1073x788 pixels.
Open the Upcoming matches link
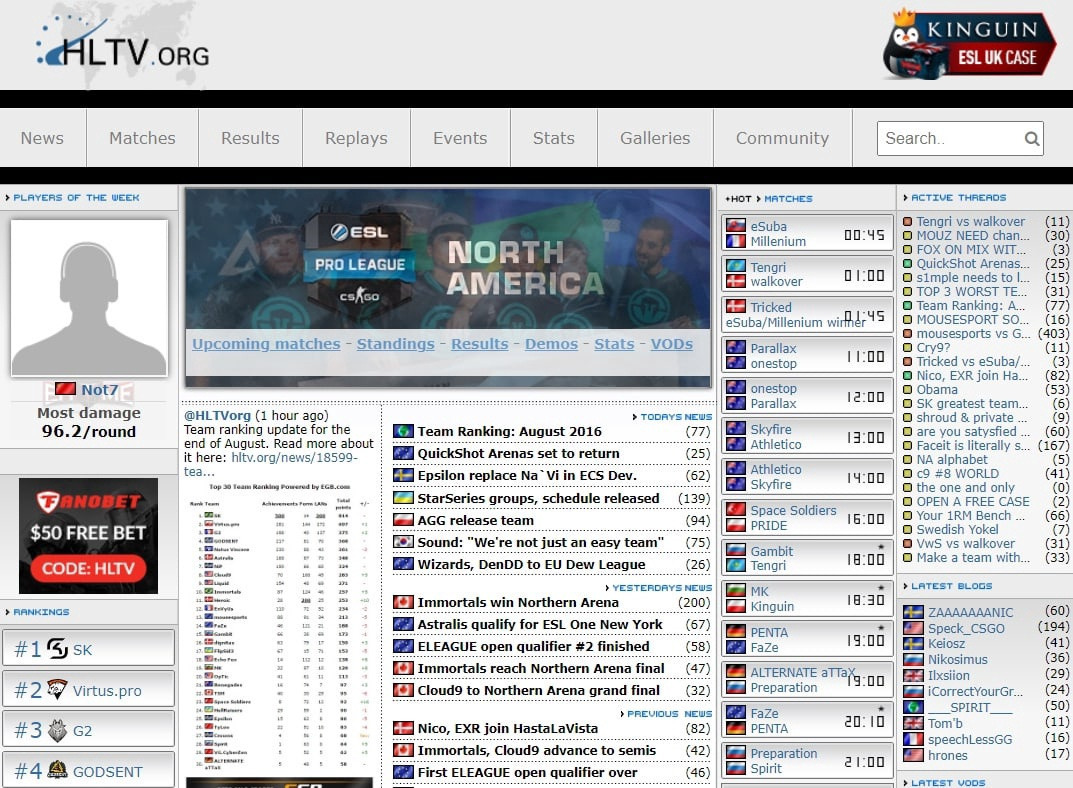coord(266,344)
